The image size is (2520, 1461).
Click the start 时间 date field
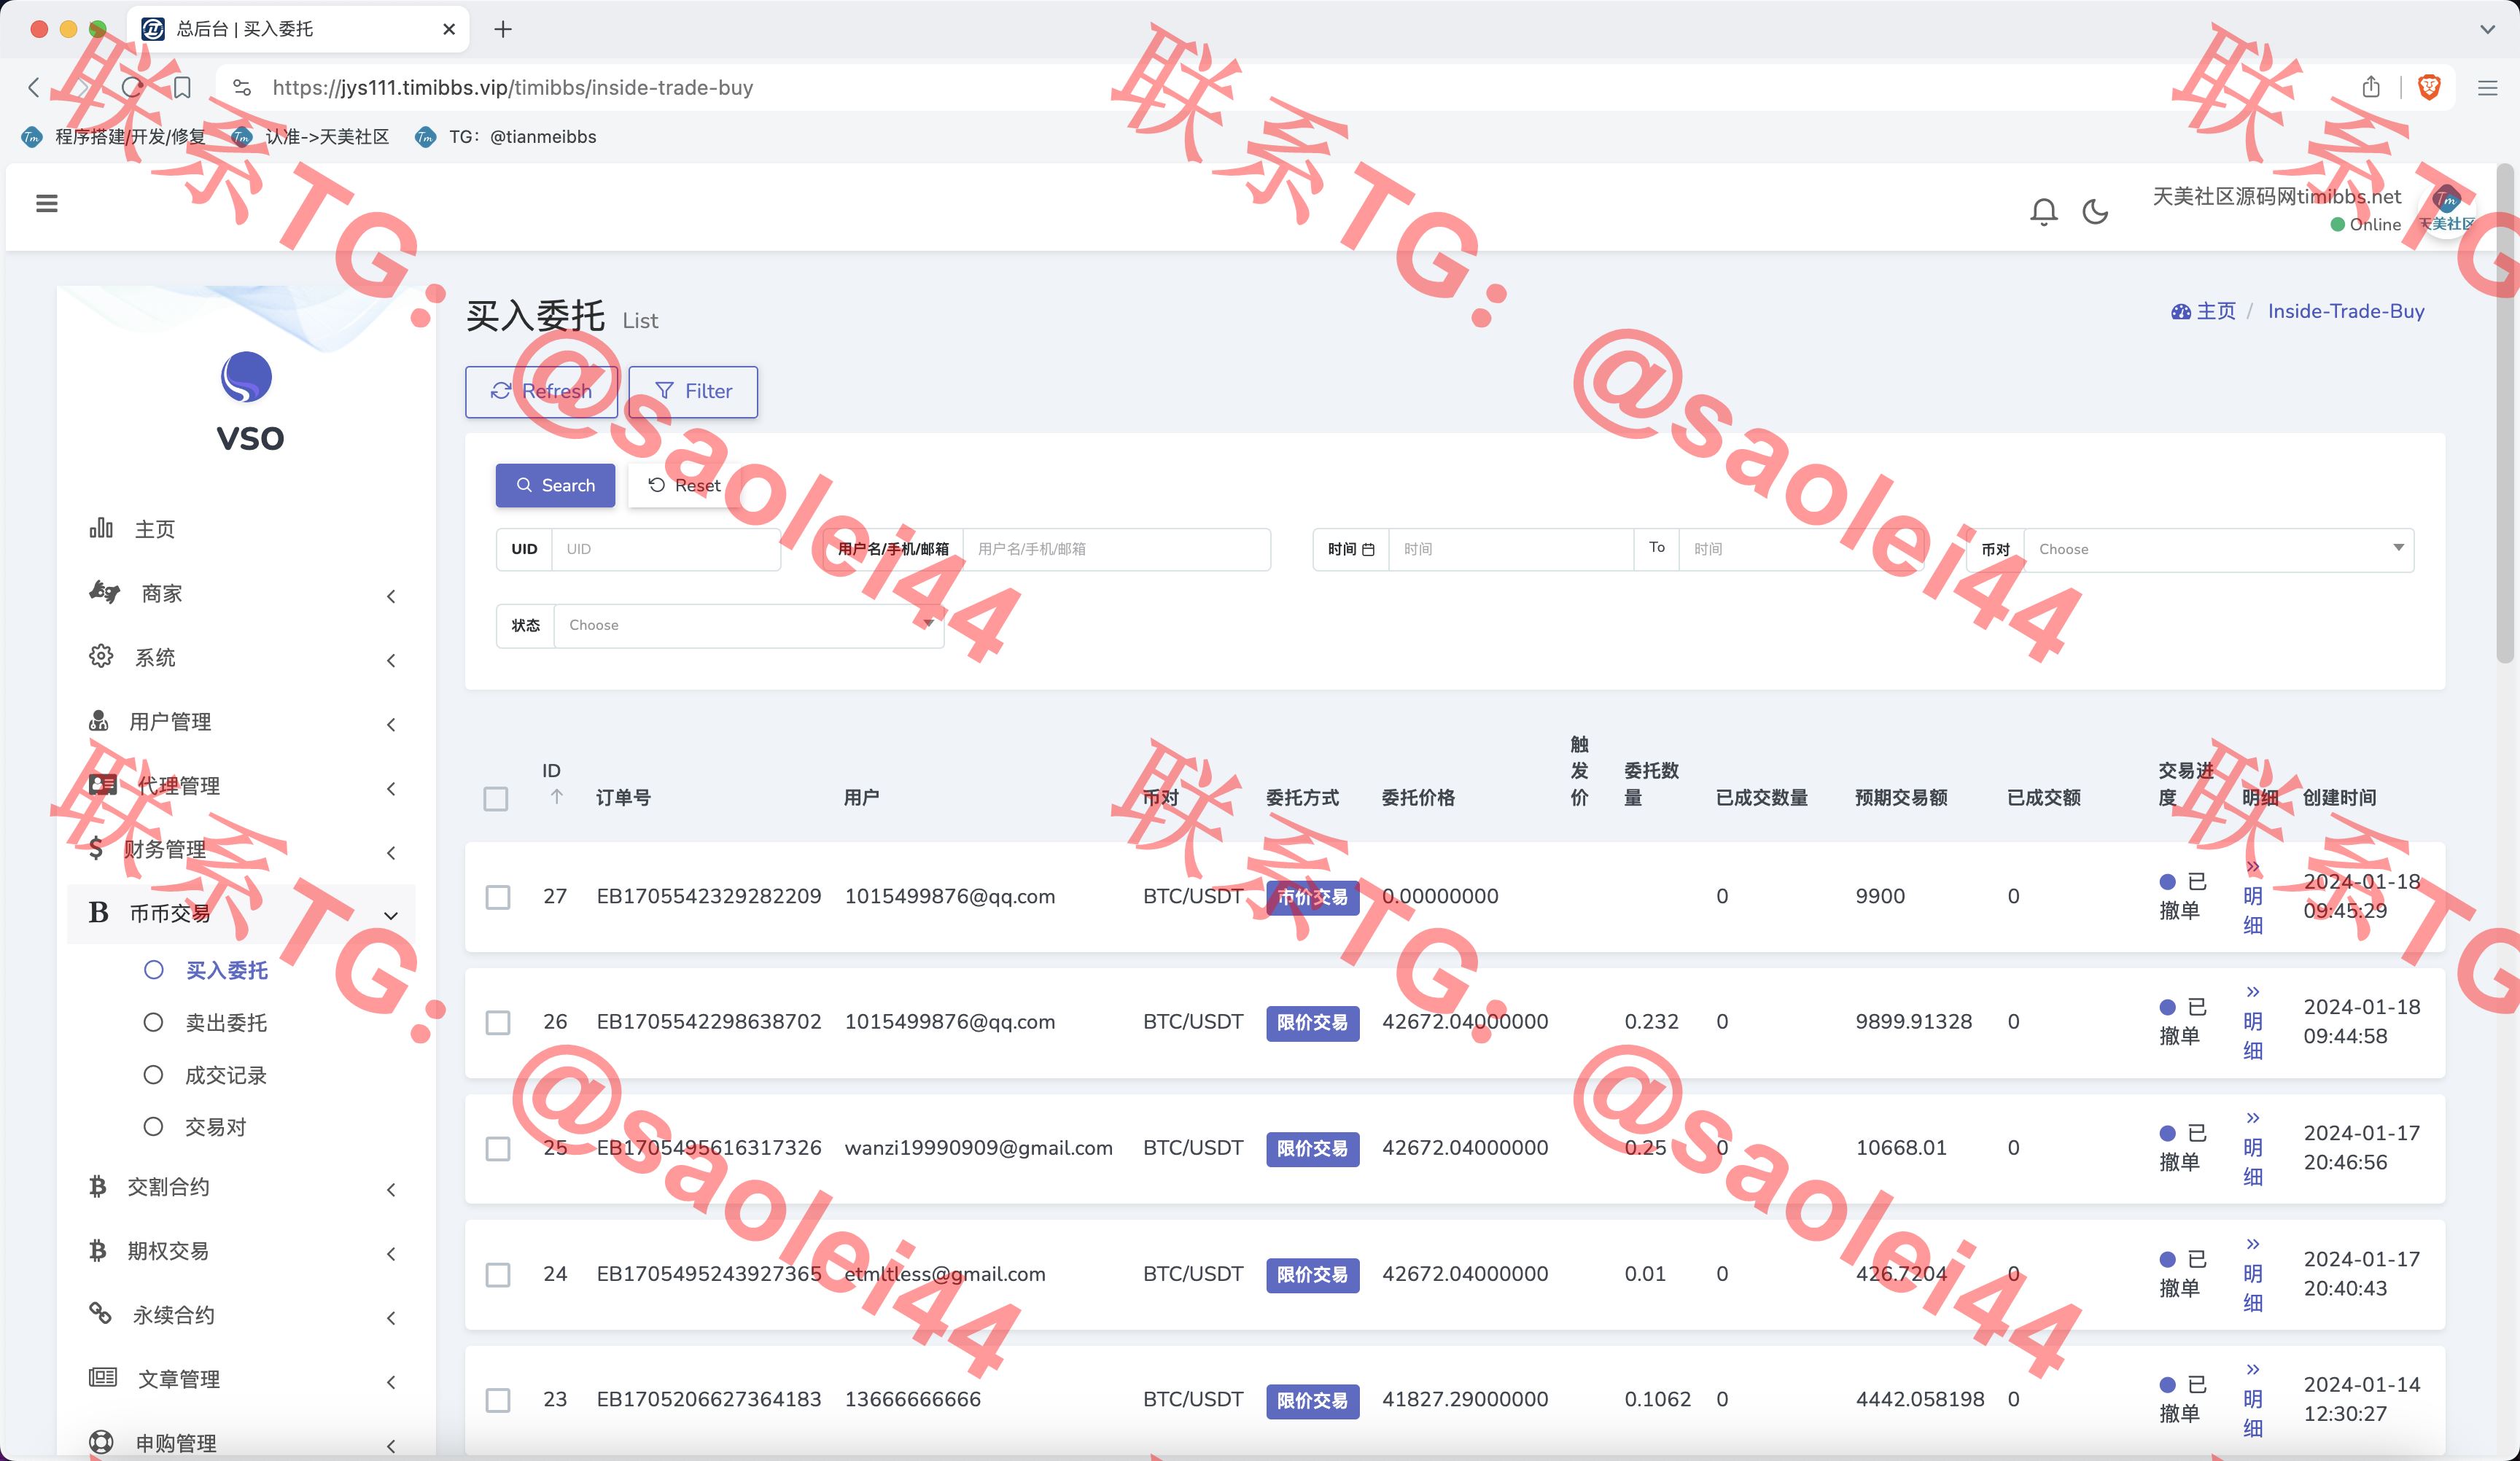coord(1510,549)
